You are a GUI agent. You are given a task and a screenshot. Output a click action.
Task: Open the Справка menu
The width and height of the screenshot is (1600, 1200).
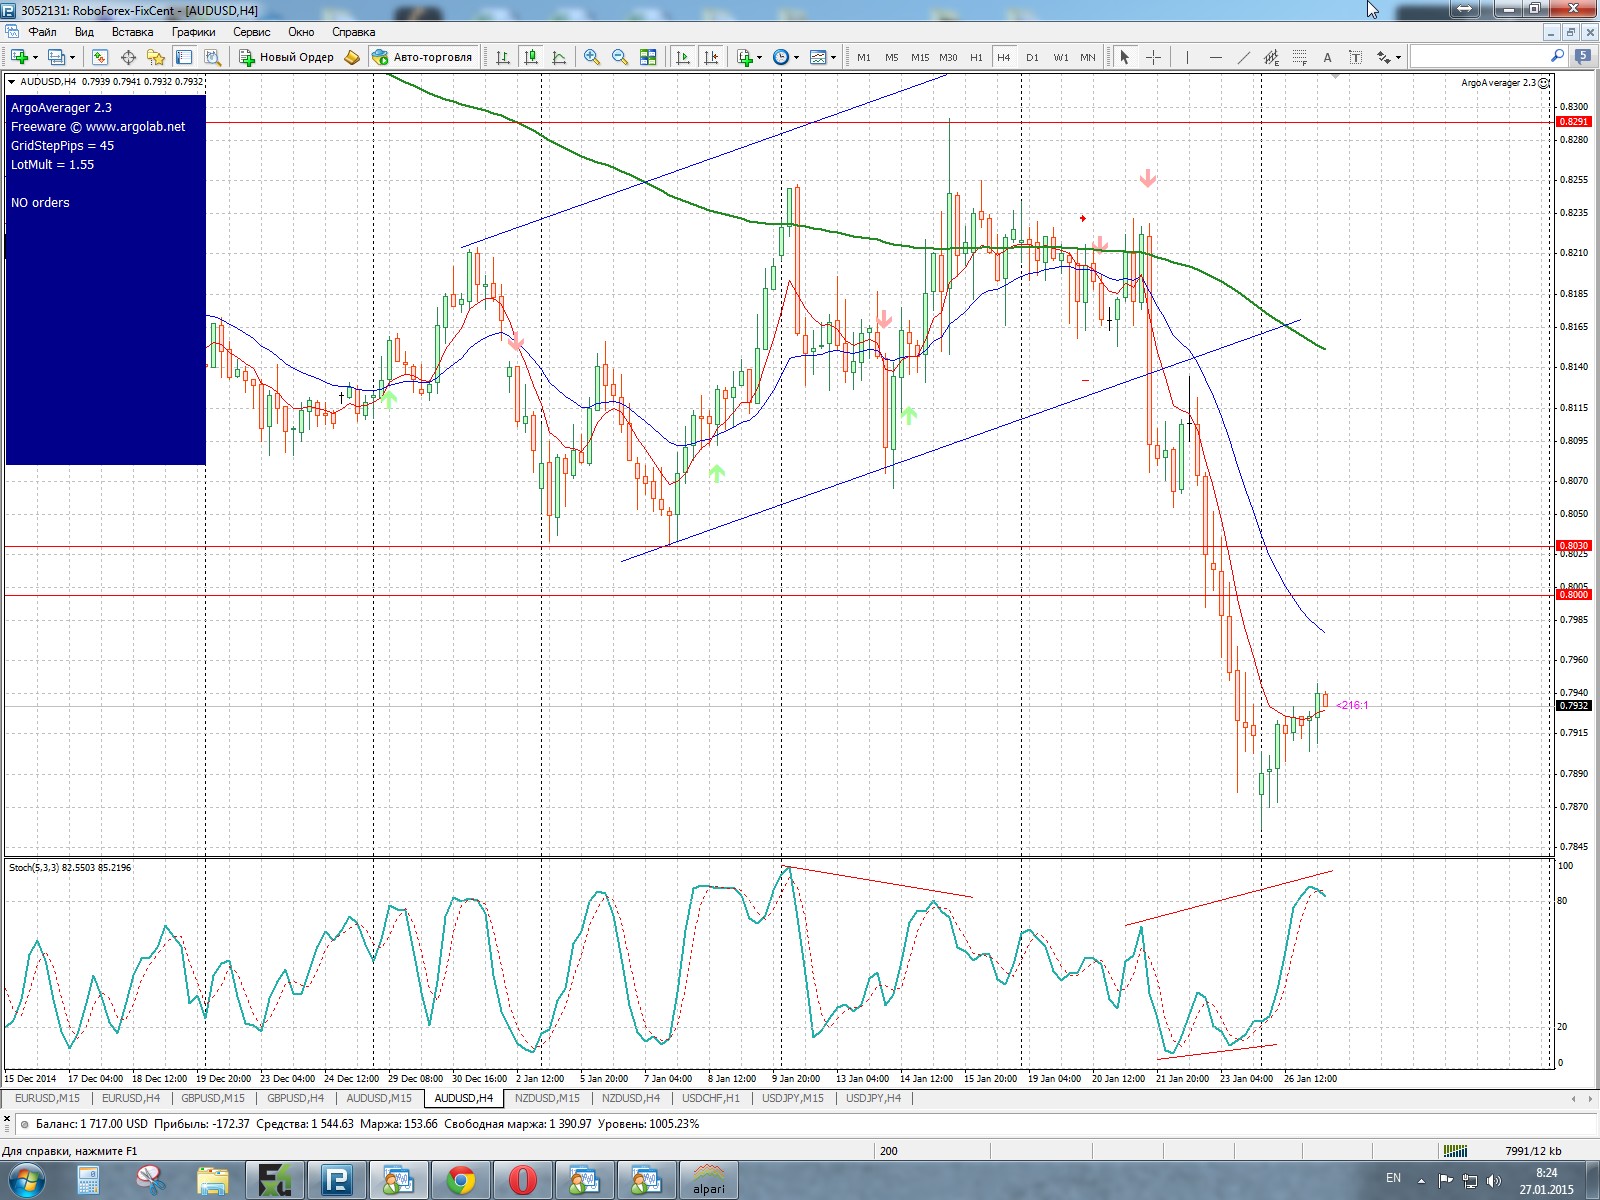(353, 32)
